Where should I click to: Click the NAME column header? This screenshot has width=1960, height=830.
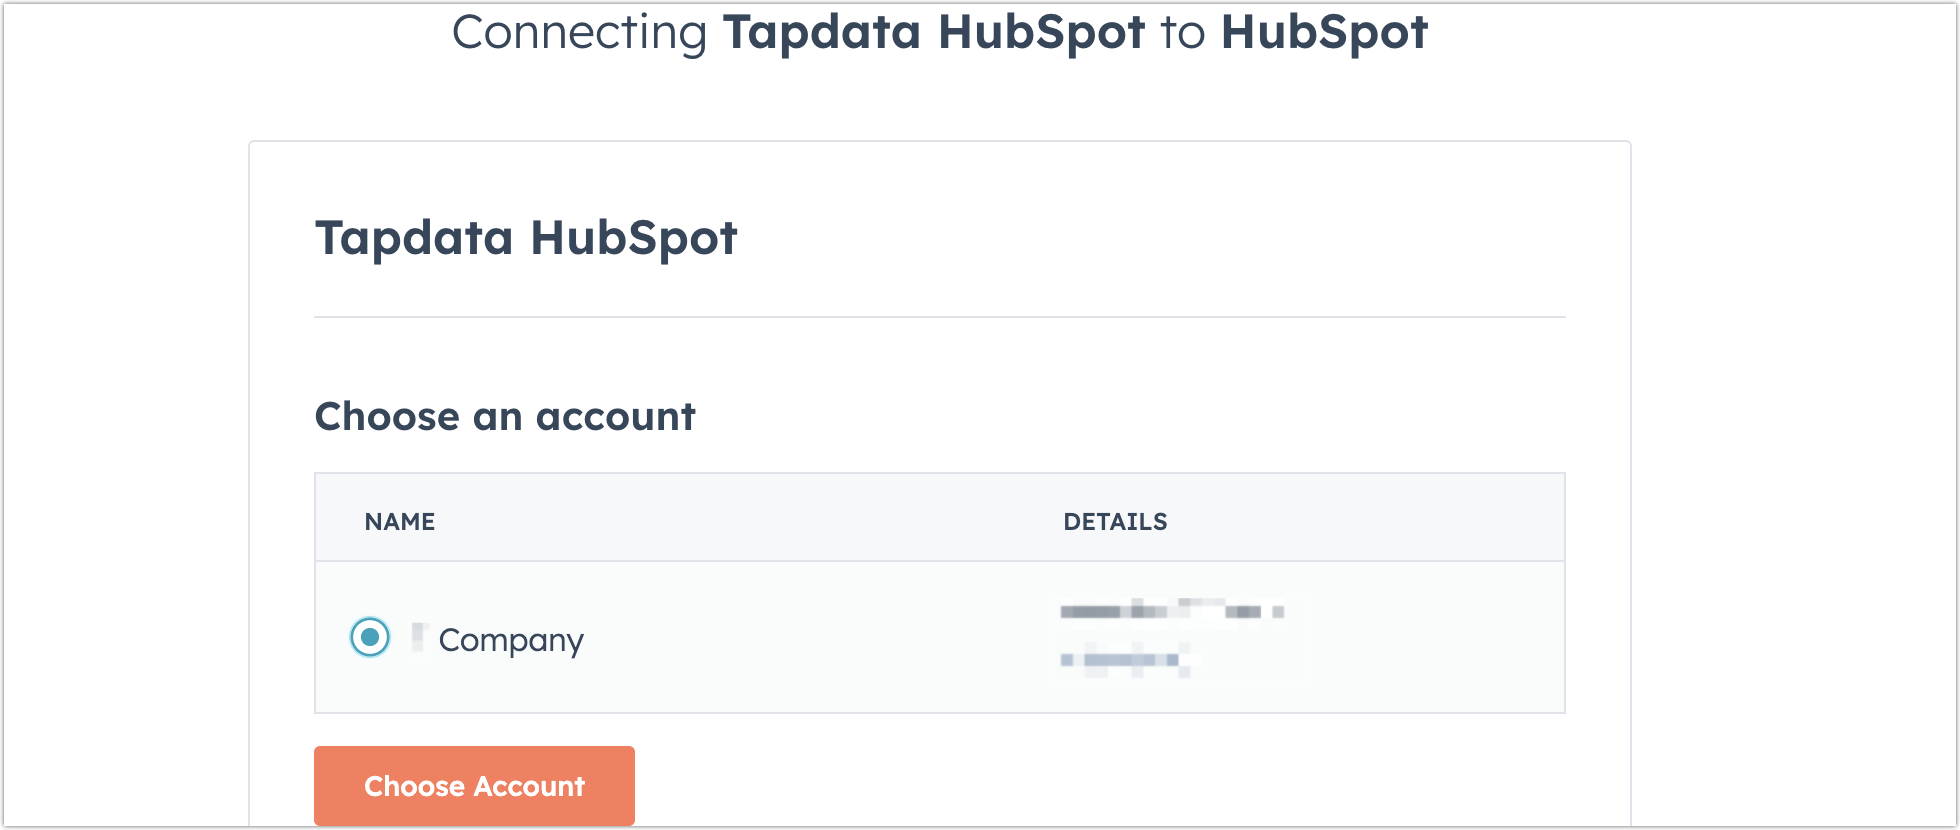point(398,521)
